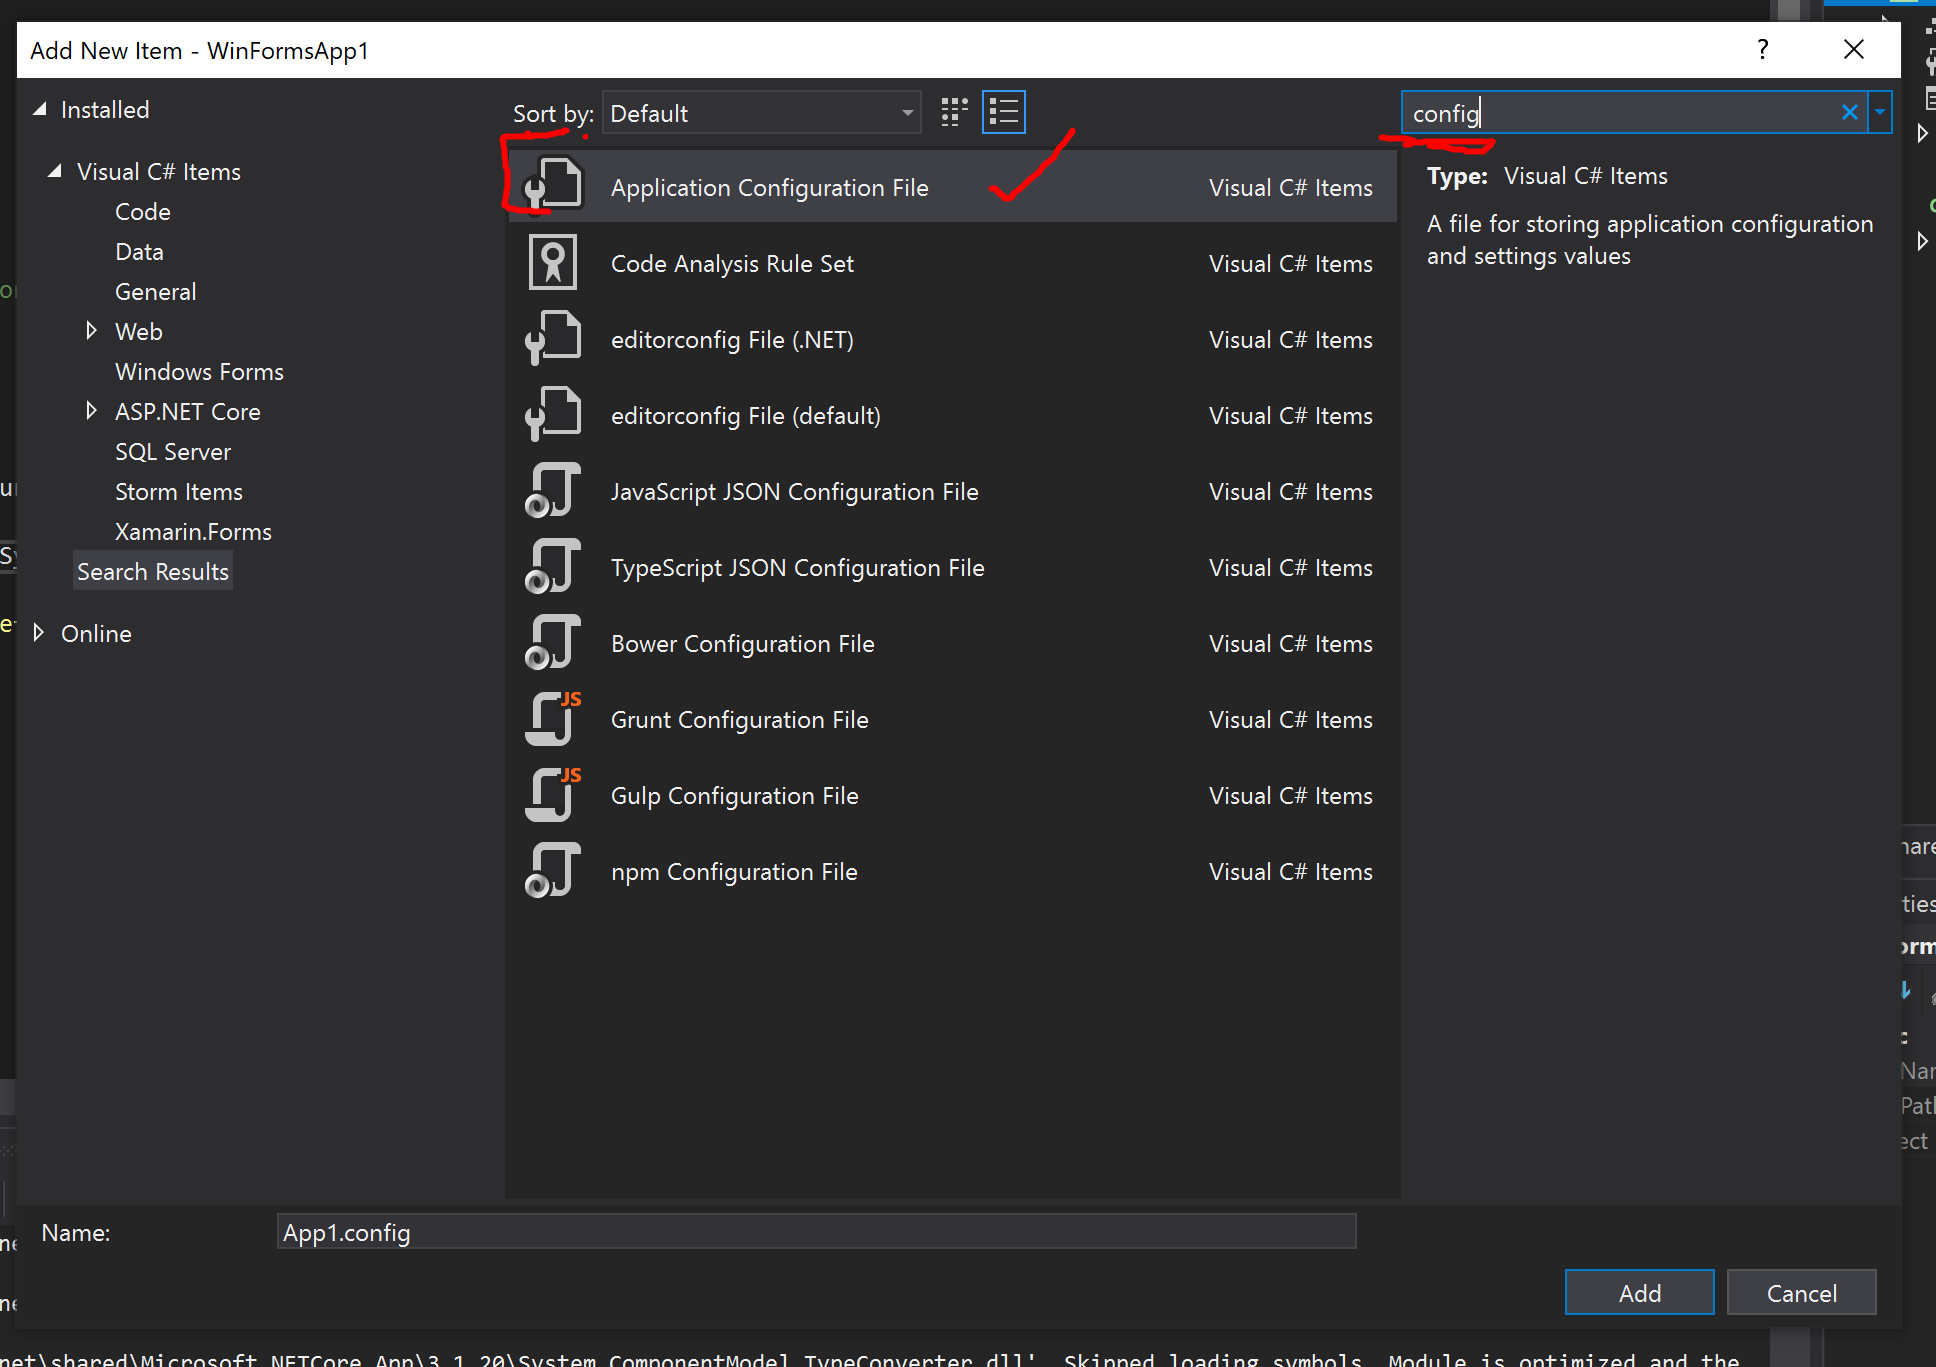Viewport: 1936px width, 1367px height.
Task: Click the config search input field
Action: (1620, 113)
